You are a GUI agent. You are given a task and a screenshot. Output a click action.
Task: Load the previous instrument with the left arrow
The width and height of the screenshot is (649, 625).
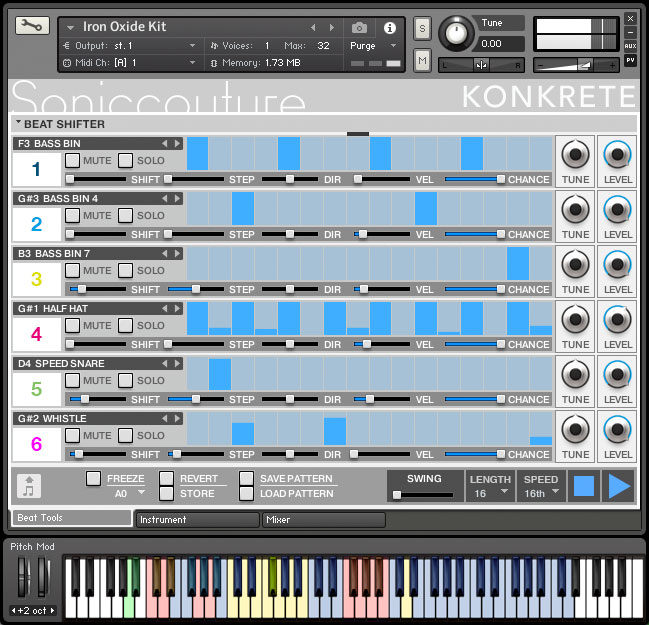point(313,28)
